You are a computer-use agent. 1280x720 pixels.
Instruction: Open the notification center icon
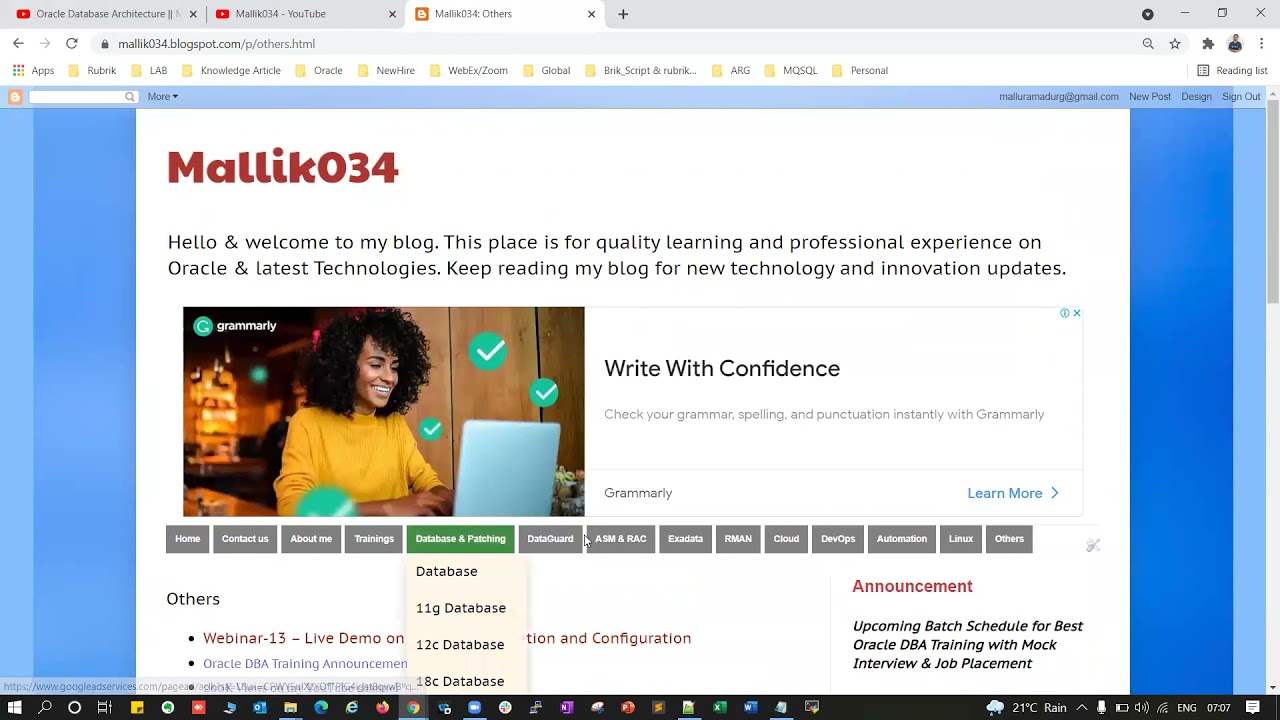pos(1252,707)
